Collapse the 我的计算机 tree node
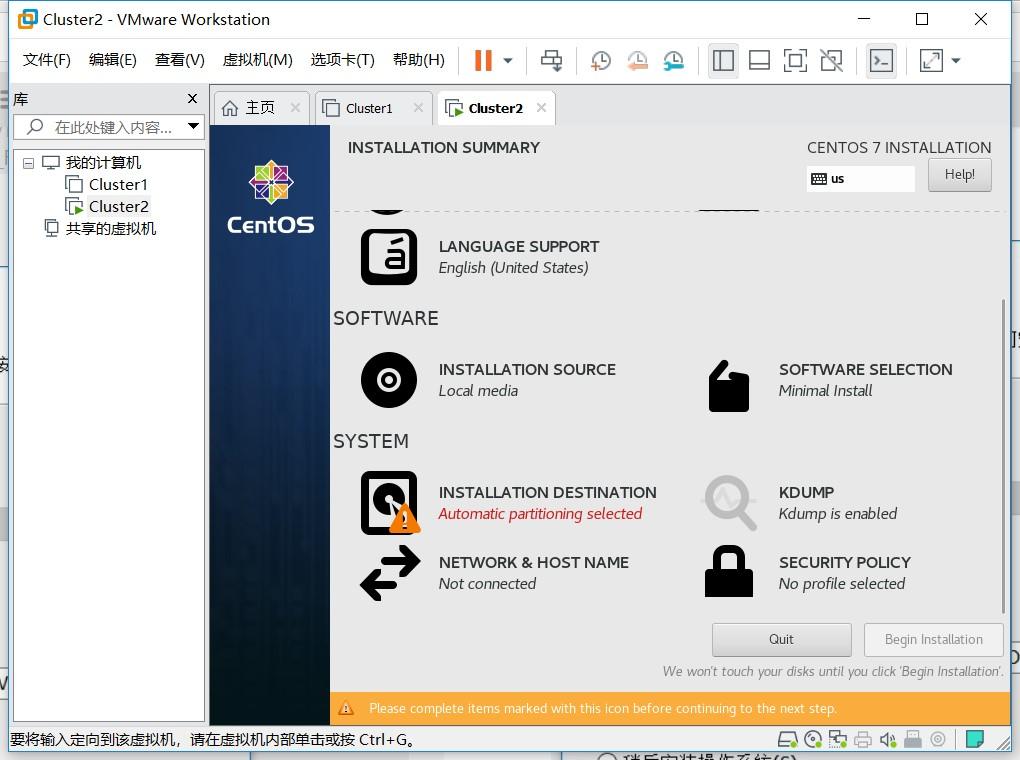Viewport: 1020px width, 760px height. [x=29, y=163]
